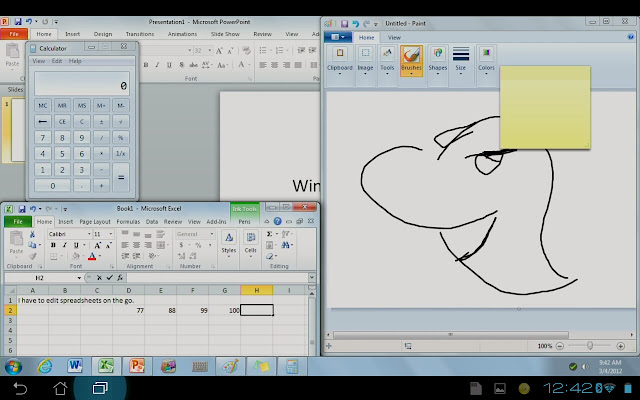Click the on-screen keyboard taskbar icon

pos(200,366)
